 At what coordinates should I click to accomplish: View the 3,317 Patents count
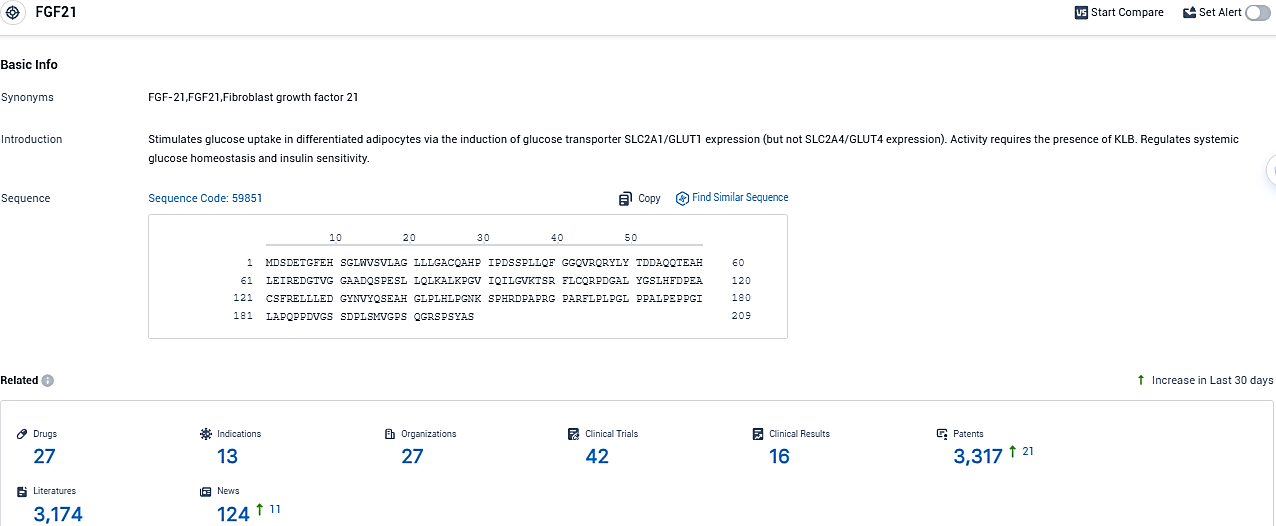point(978,457)
